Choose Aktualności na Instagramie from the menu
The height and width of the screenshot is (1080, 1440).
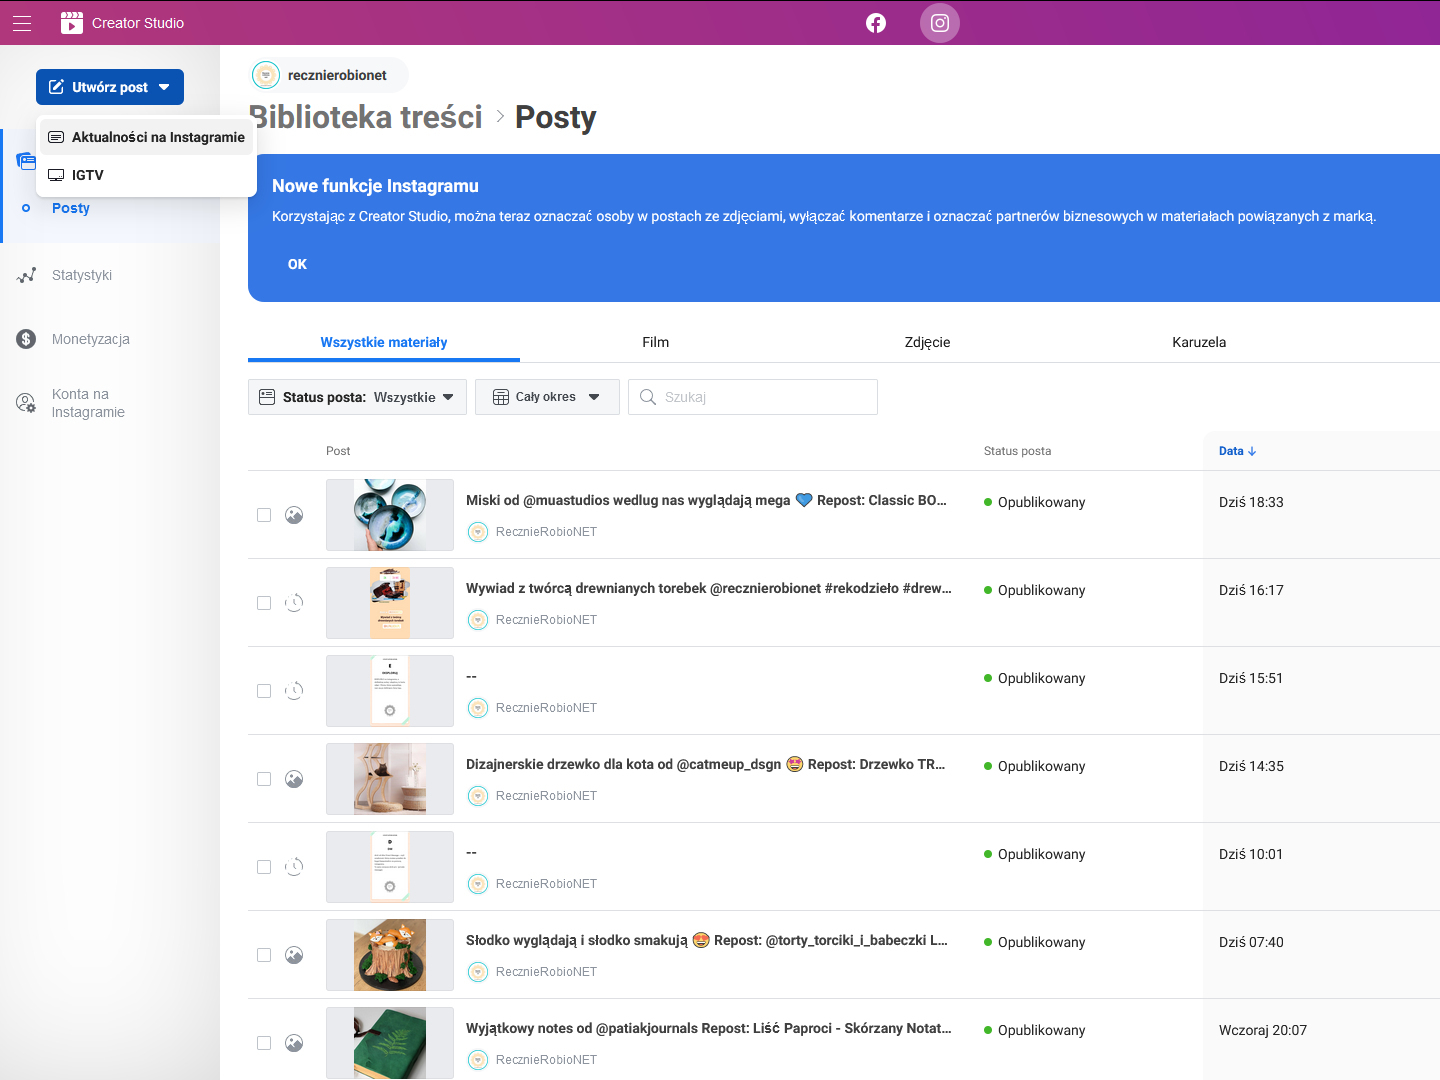point(147,137)
